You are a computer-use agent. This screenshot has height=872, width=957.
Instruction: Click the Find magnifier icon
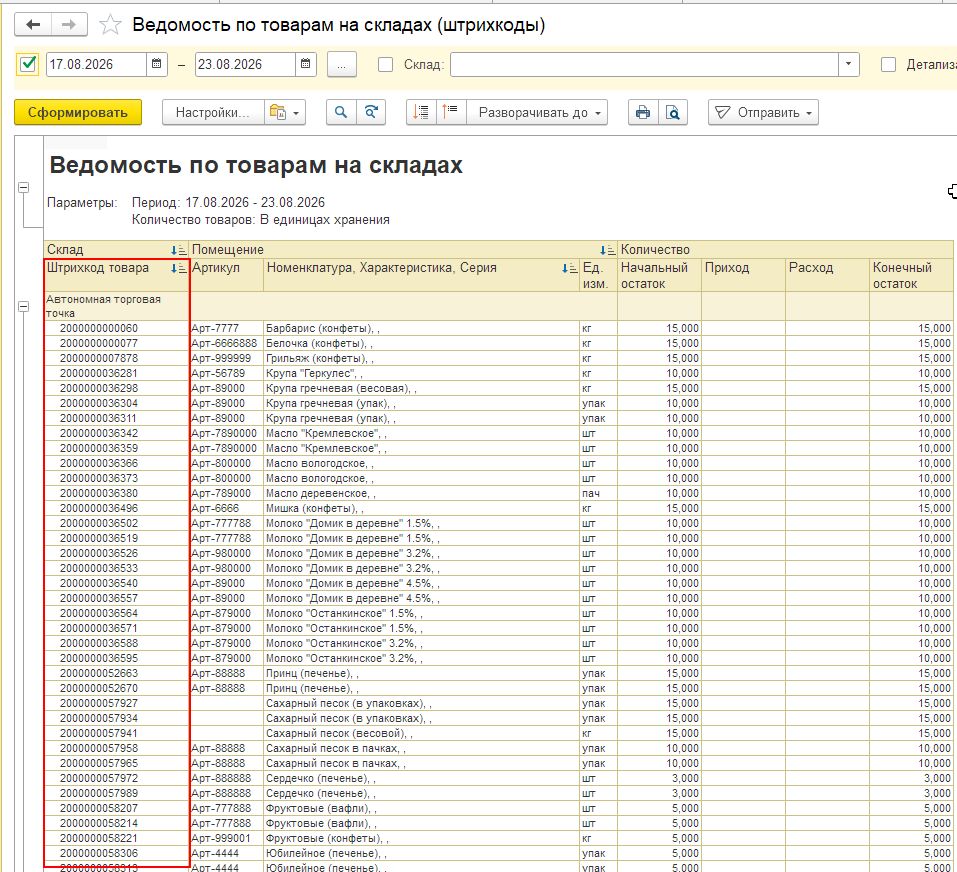coord(341,112)
